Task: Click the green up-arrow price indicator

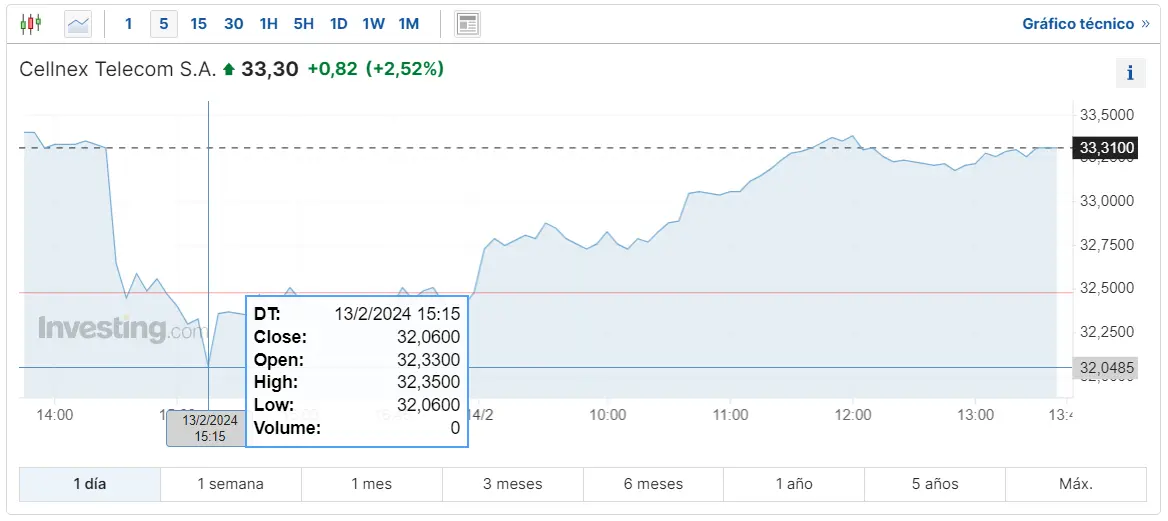Action: (229, 69)
